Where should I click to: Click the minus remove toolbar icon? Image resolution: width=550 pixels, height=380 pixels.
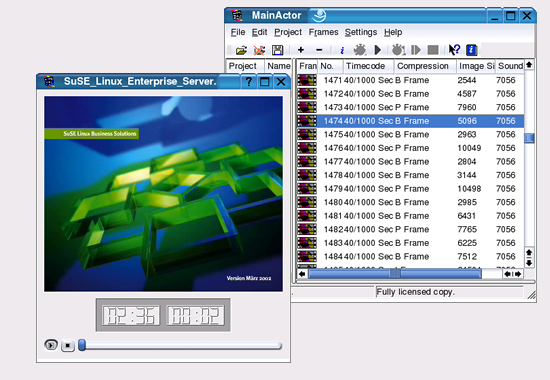319,50
